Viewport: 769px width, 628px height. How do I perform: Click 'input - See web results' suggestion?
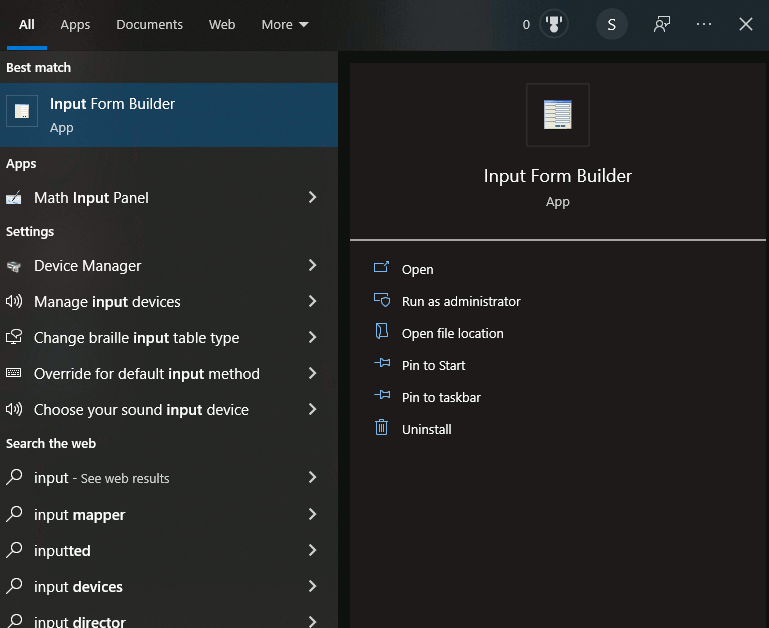point(169,477)
